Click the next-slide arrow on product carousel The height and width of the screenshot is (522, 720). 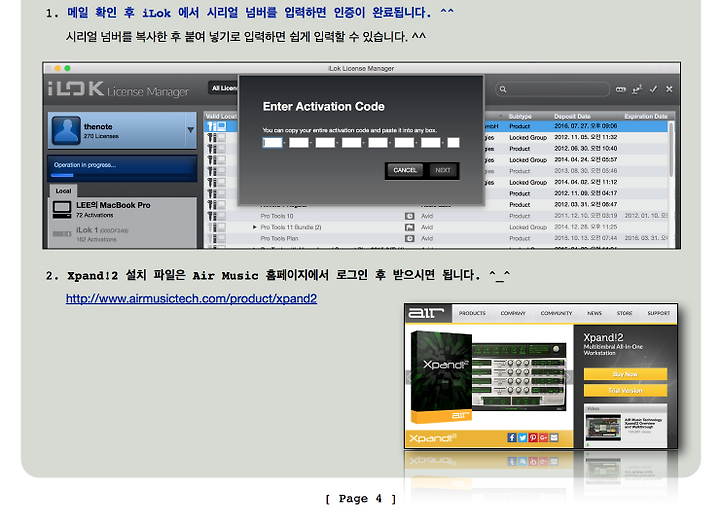click(x=568, y=377)
